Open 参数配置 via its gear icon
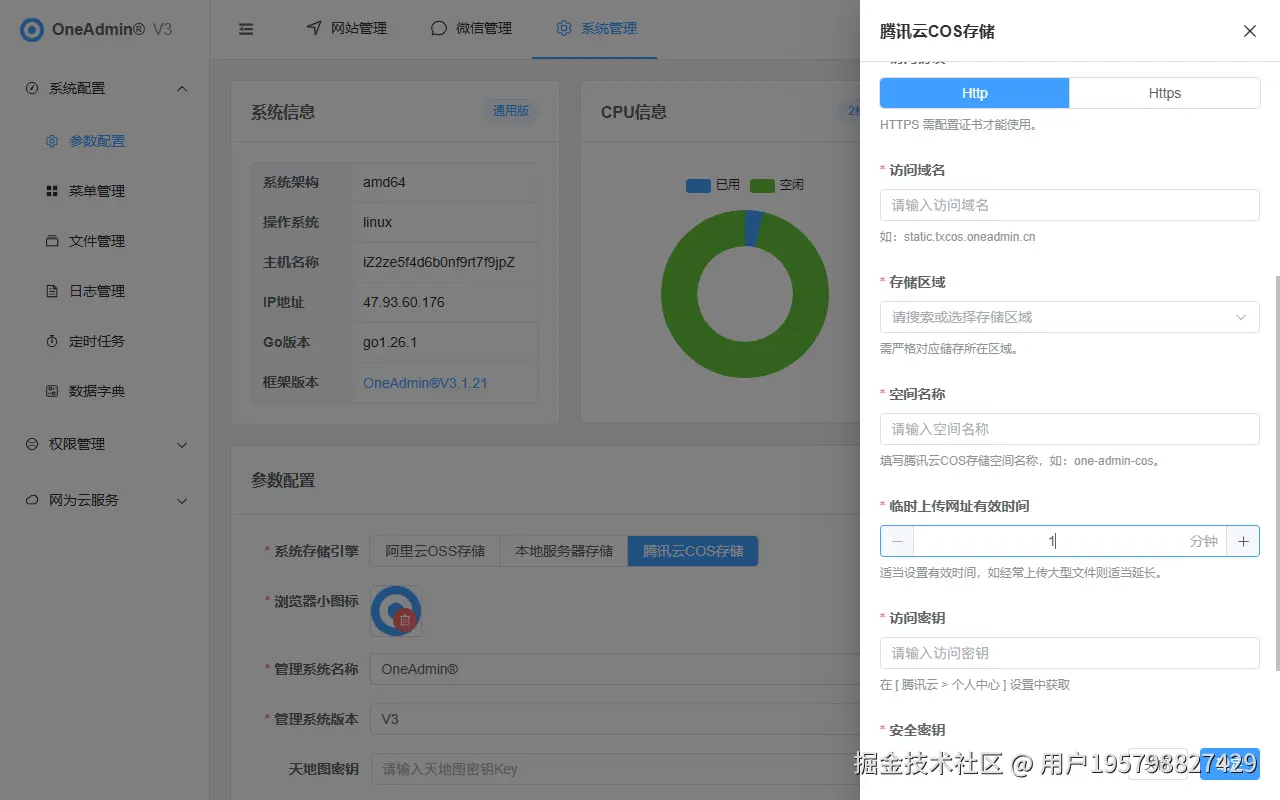The image size is (1280, 800). (52, 141)
